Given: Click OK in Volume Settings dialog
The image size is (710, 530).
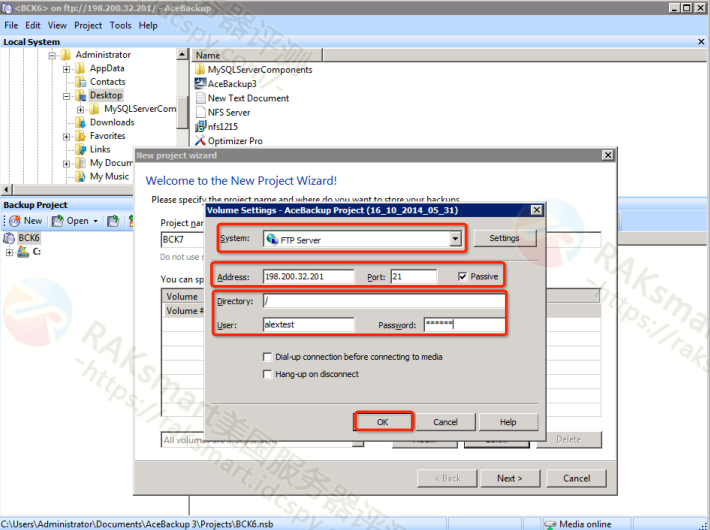Looking at the screenshot, I should tap(383, 422).
